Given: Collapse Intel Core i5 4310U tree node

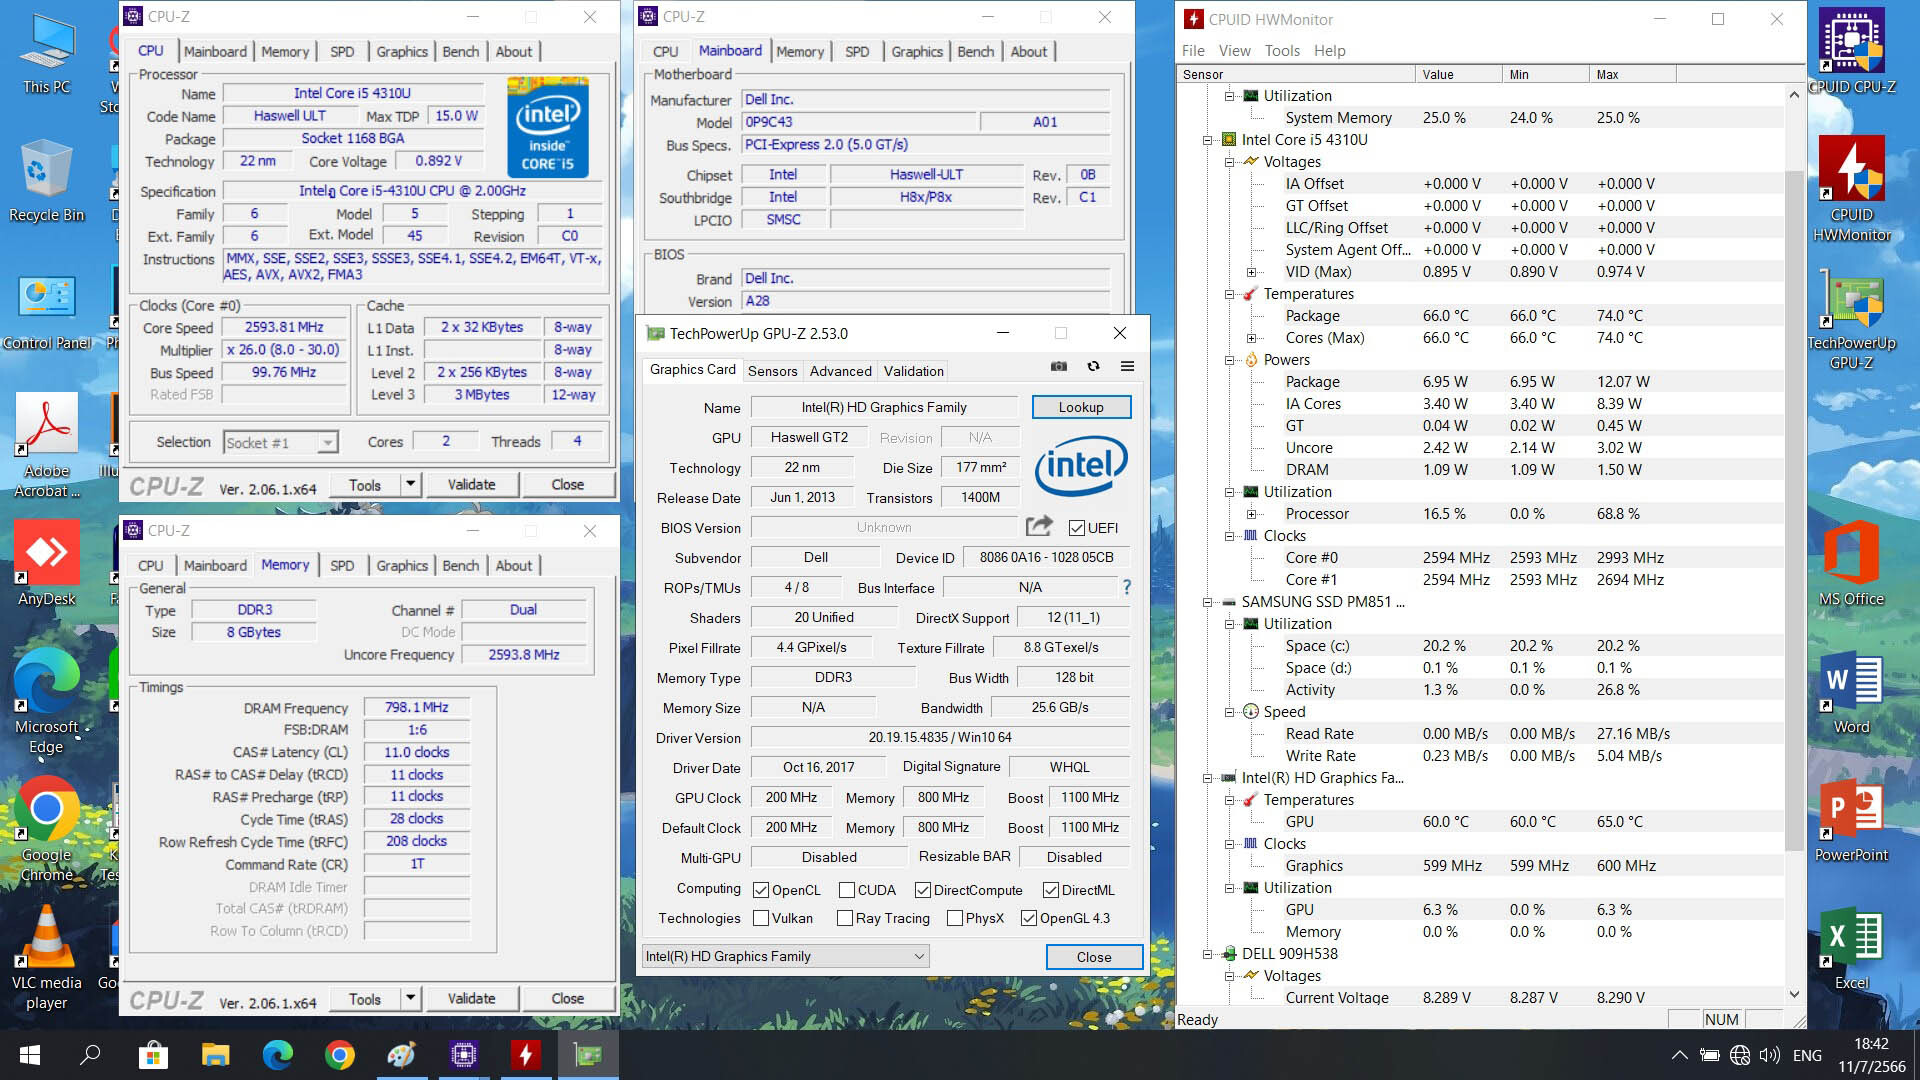Looking at the screenshot, I should [x=1207, y=140].
